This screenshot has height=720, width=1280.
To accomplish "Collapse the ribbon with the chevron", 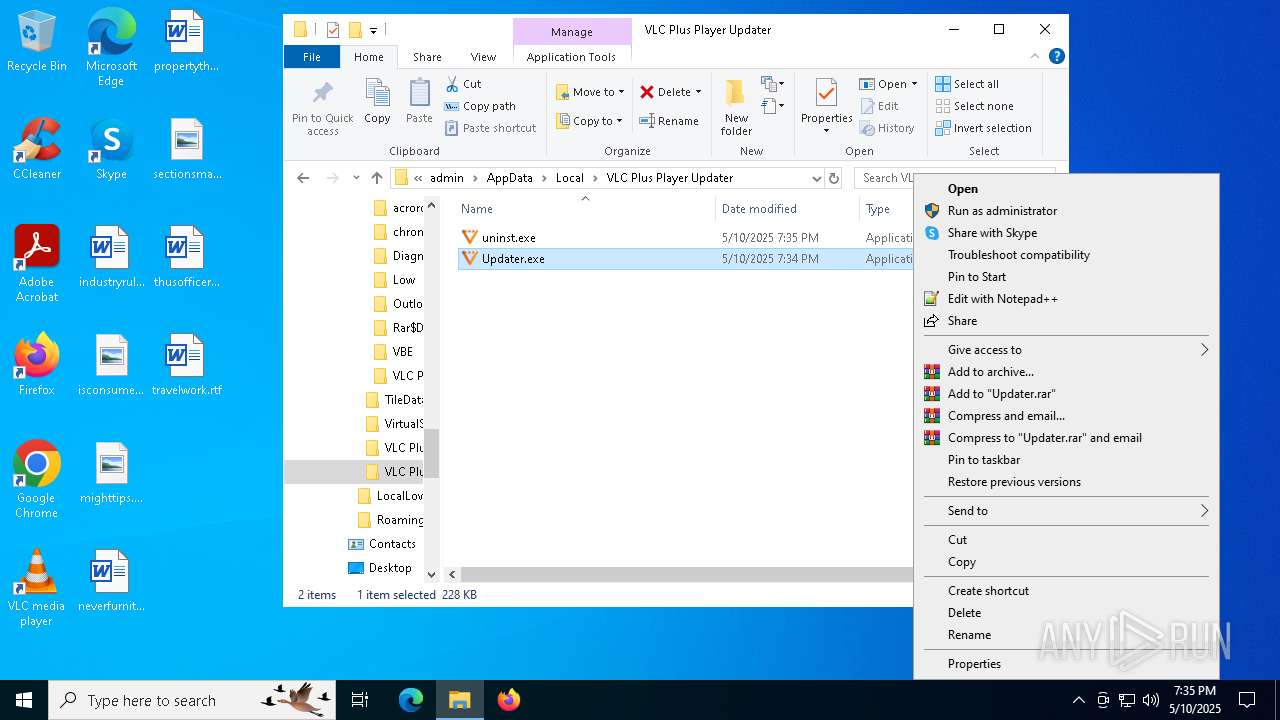I will (x=1035, y=57).
